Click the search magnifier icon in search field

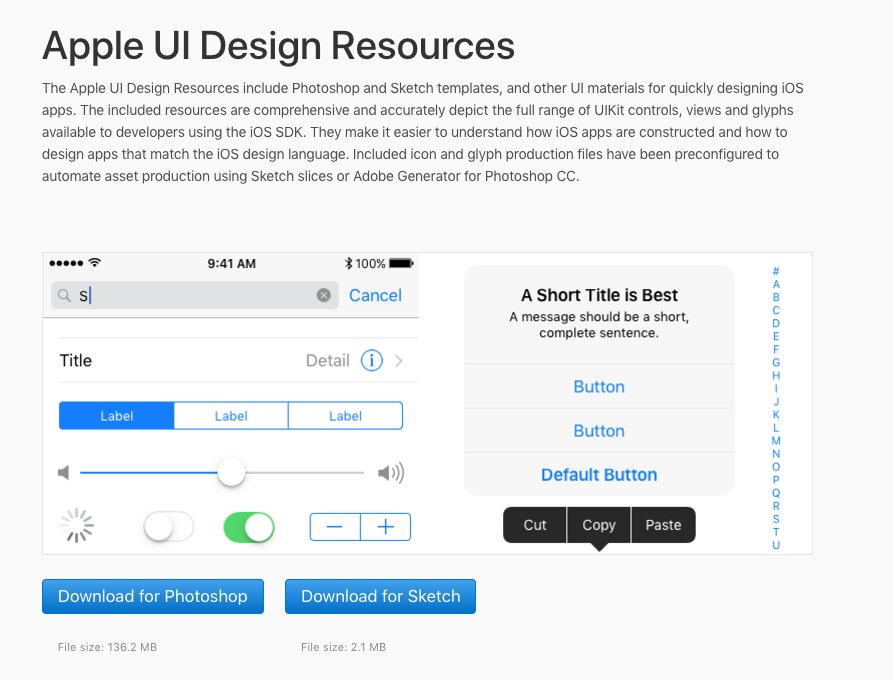click(64, 295)
